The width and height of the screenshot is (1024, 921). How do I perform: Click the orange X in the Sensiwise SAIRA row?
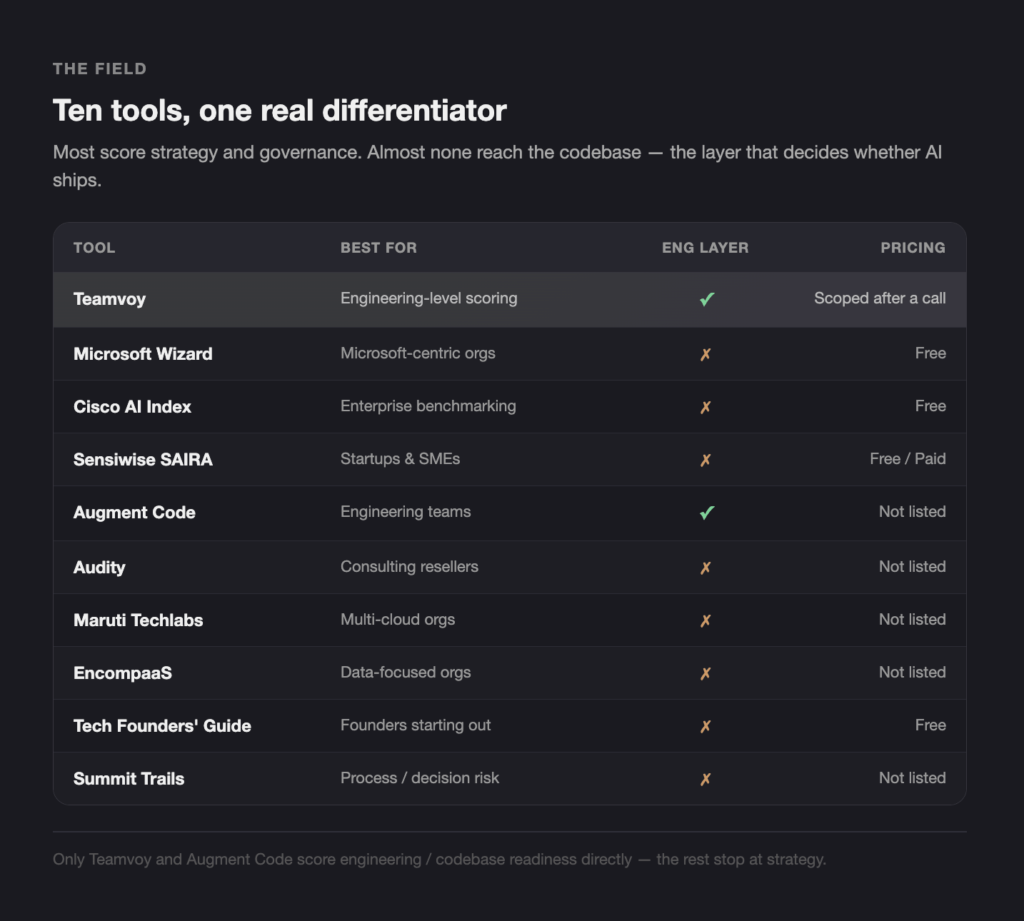coord(705,460)
